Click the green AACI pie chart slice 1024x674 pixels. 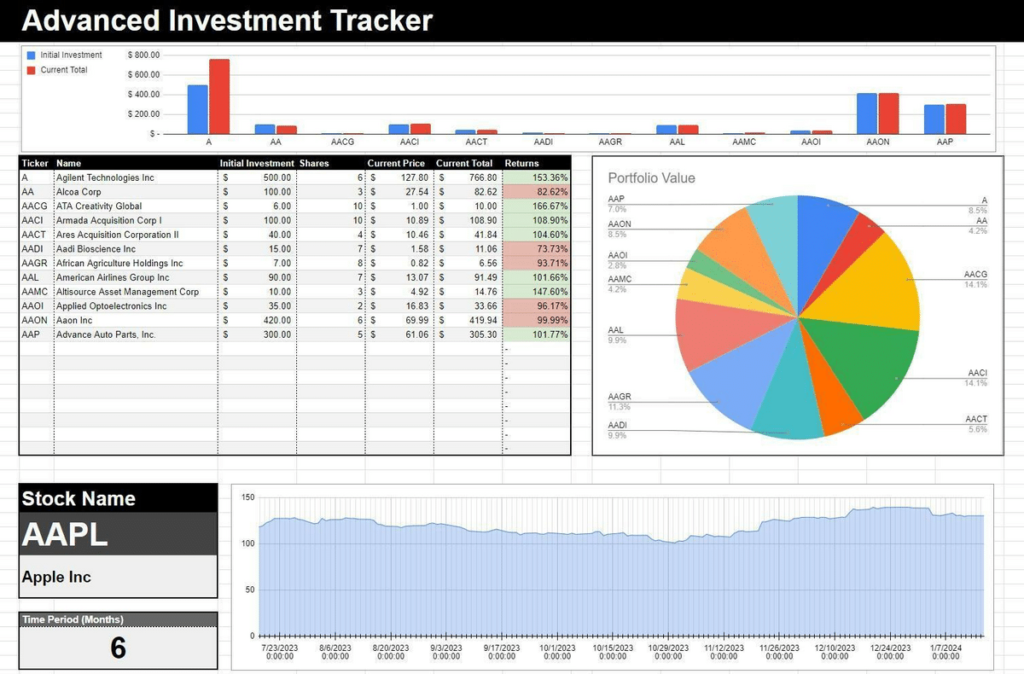pyautogui.click(x=870, y=370)
